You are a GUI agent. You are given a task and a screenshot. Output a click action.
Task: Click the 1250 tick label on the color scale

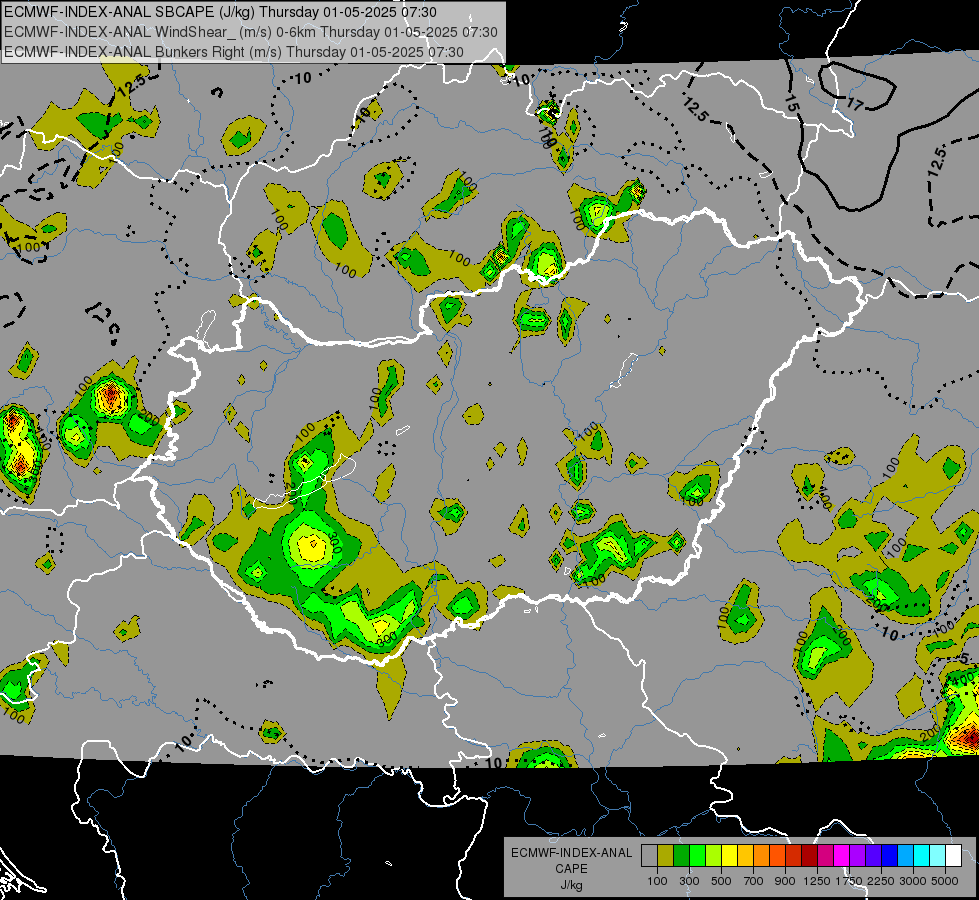coord(817,881)
